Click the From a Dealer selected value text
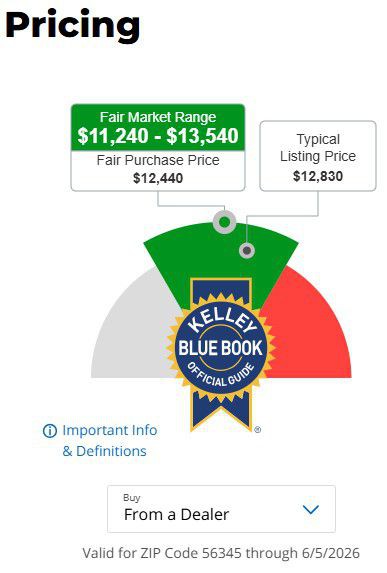Viewport: 387px width, 573px height. click(177, 515)
